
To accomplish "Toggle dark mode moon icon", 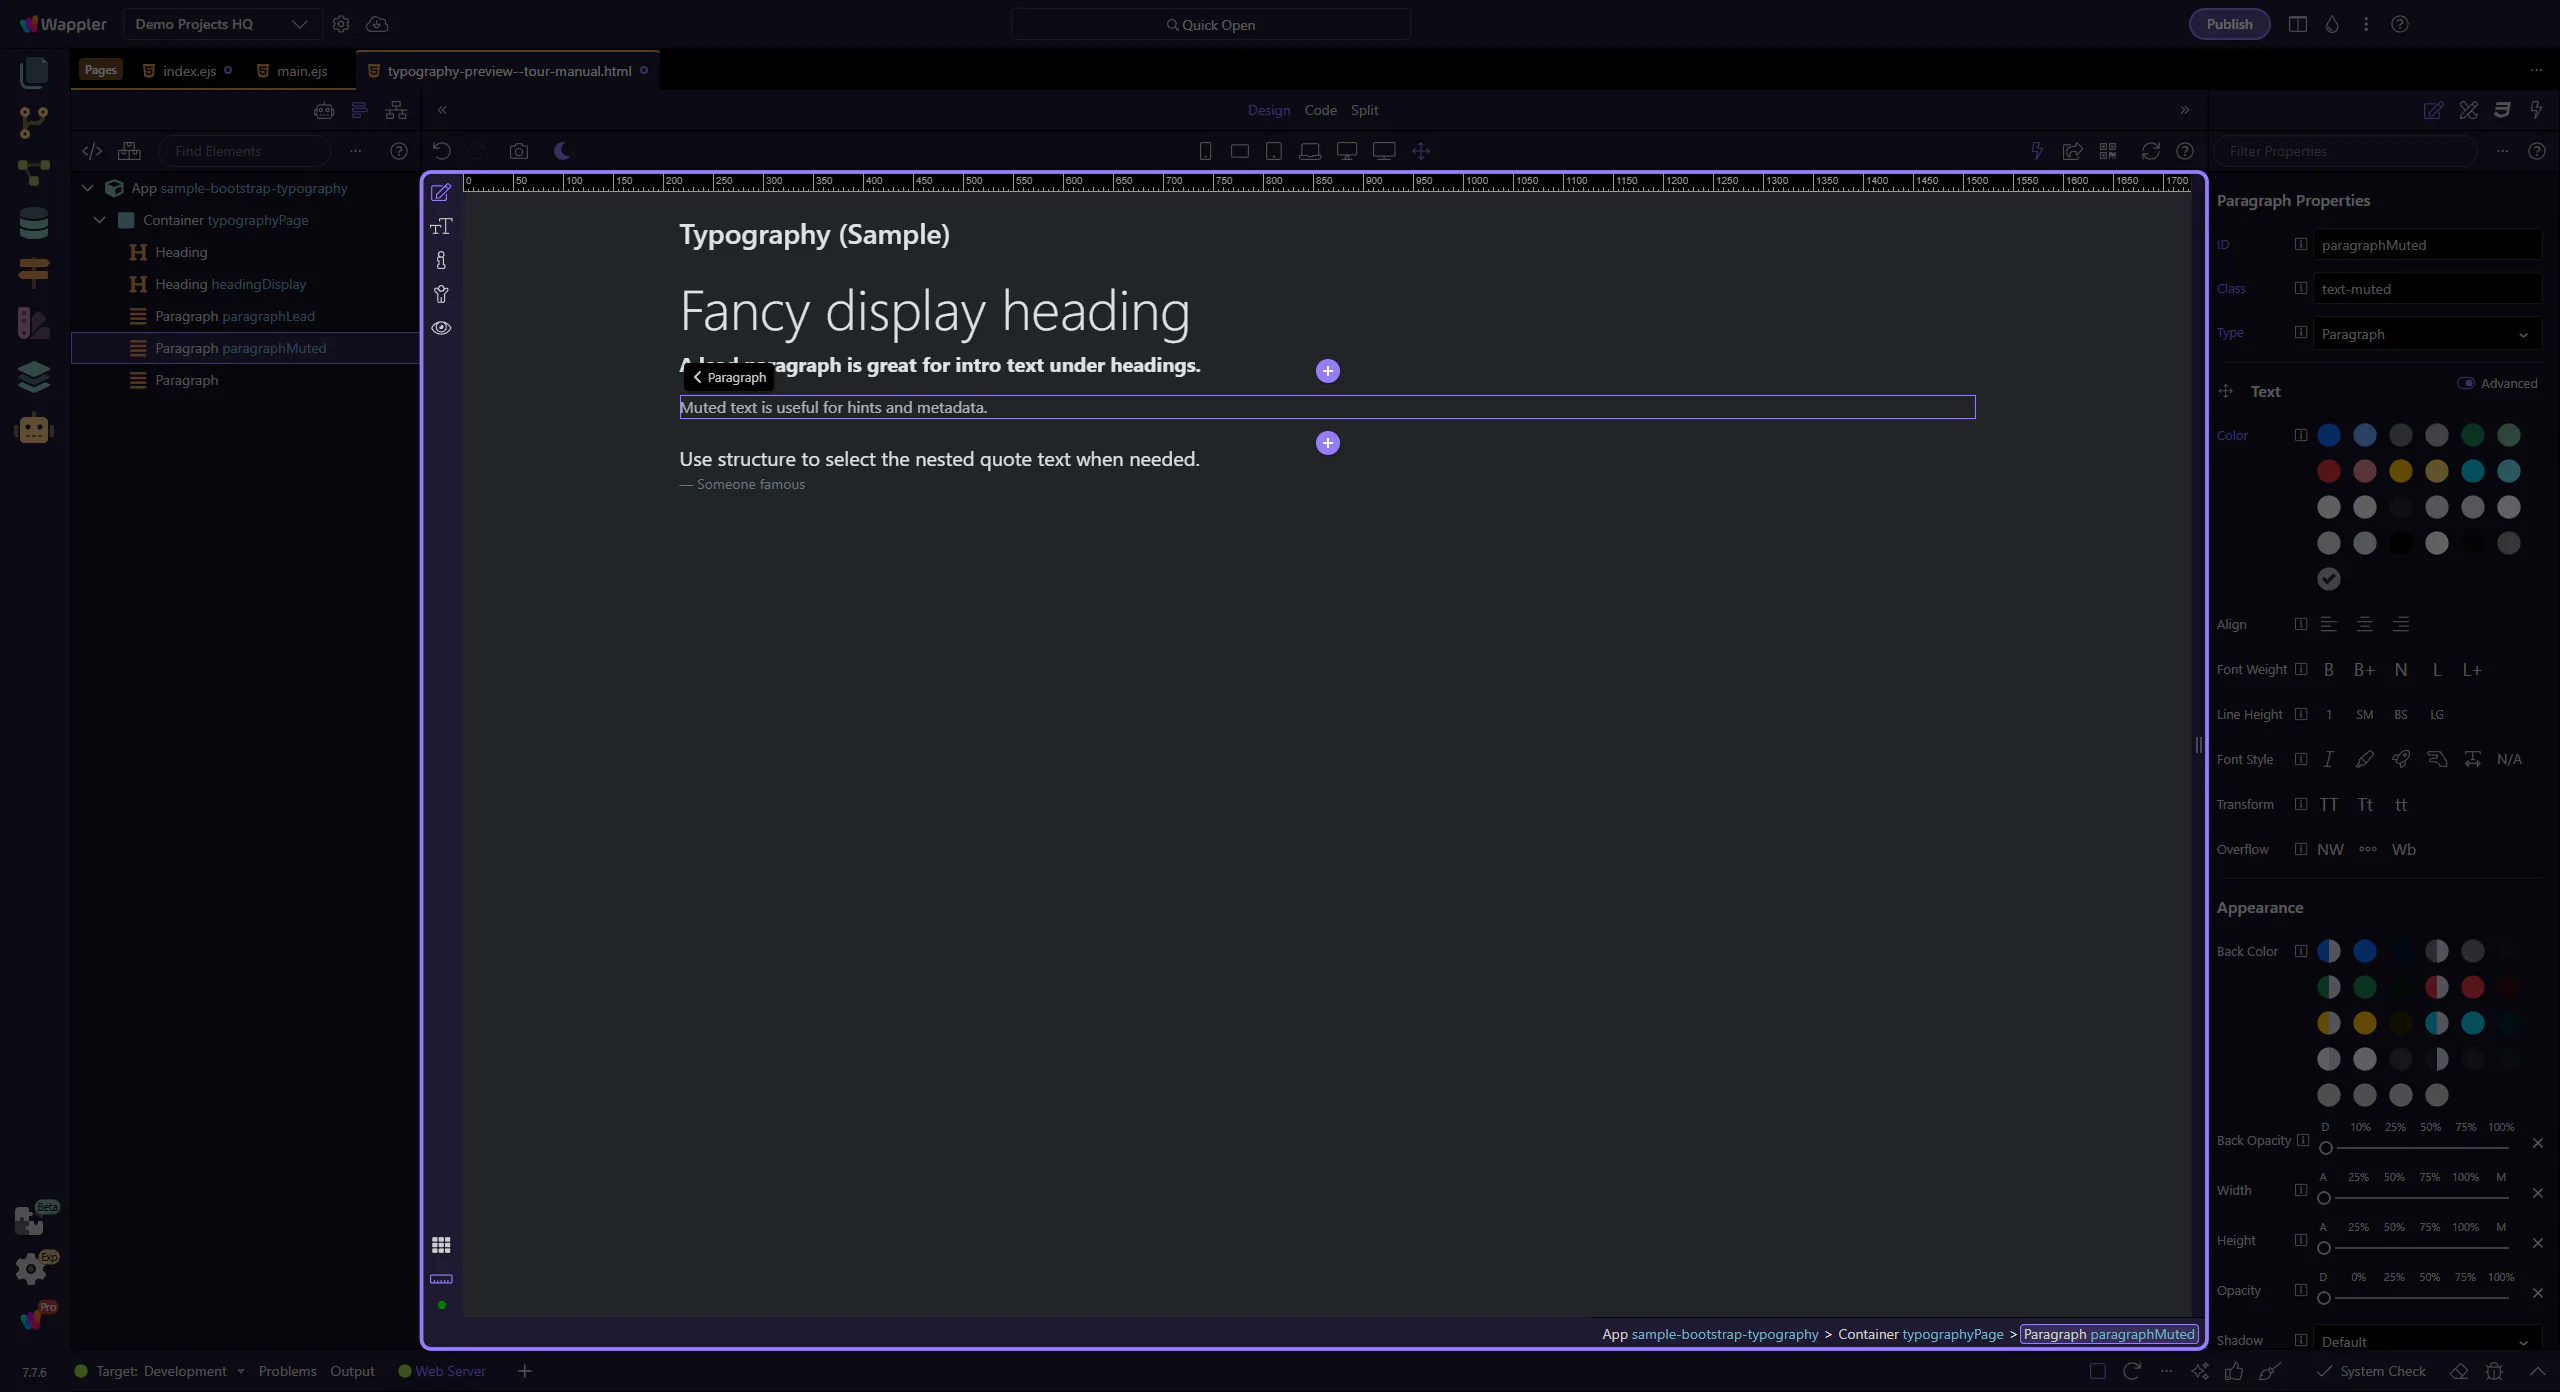I will pos(562,151).
